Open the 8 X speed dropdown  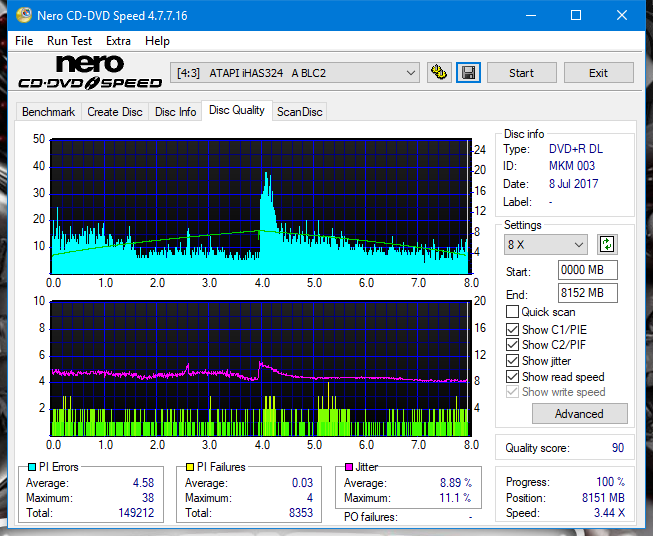[546, 244]
